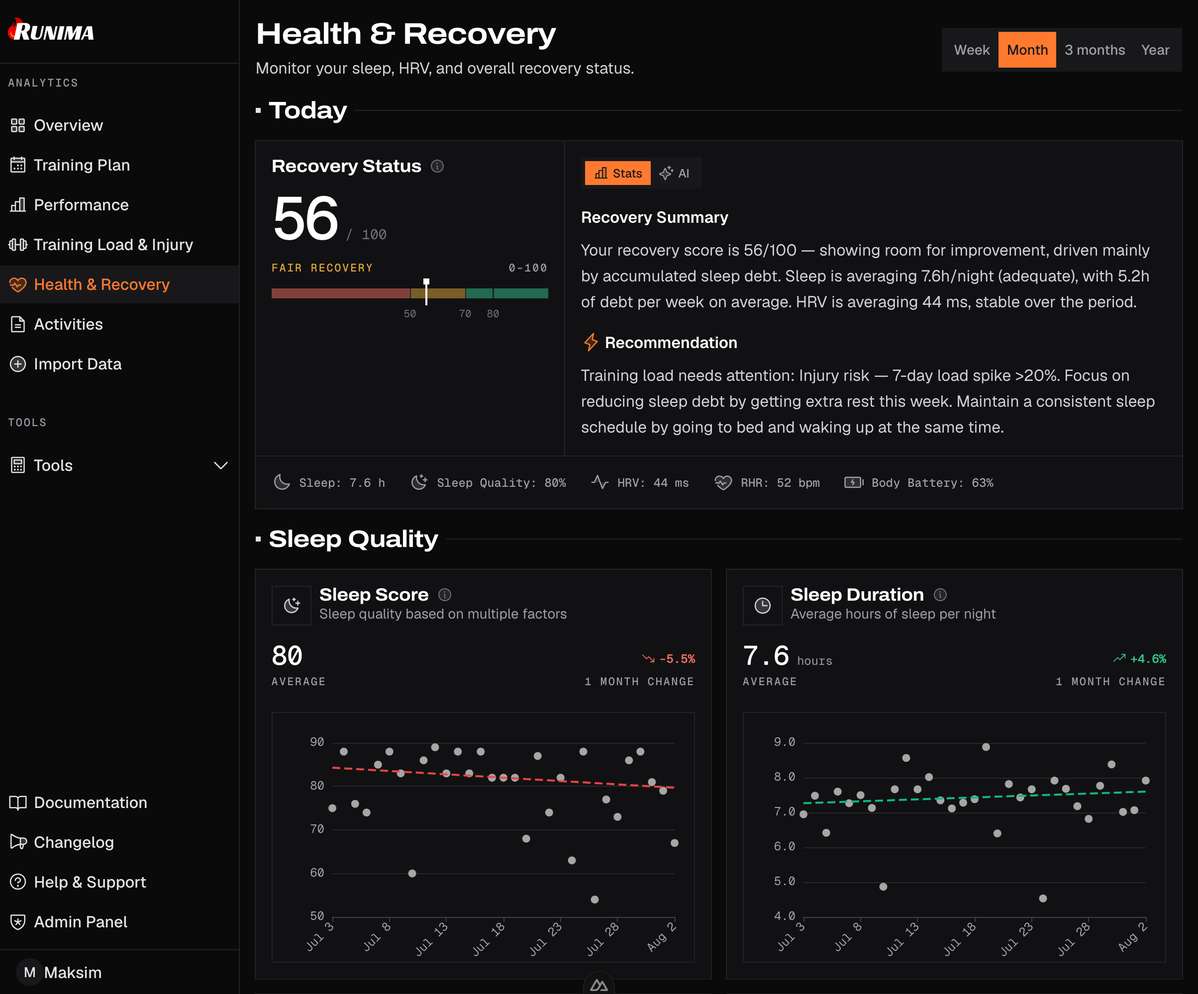Switch recovery view to Stats
Image resolution: width=1198 pixels, height=994 pixels.
[x=618, y=173]
